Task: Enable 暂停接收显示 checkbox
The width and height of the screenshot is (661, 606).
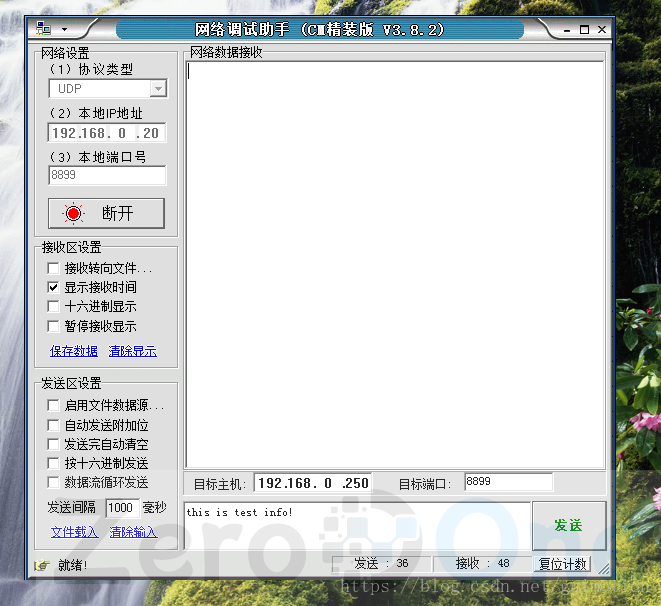Action: tap(53, 326)
